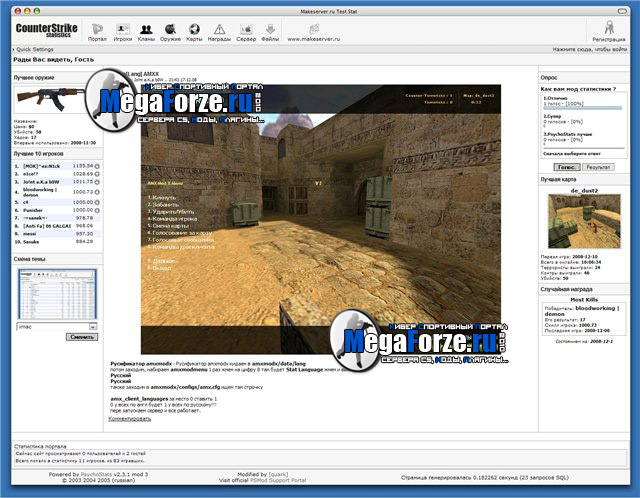Open the large Counter-Strike game screenshot
This screenshot has width=640, height=498.
tap(321, 219)
